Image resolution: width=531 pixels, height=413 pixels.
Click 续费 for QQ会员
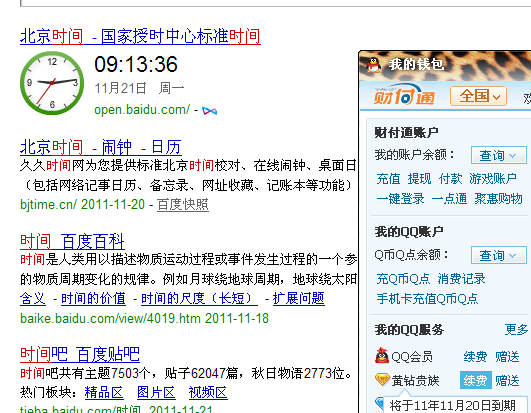tap(475, 357)
